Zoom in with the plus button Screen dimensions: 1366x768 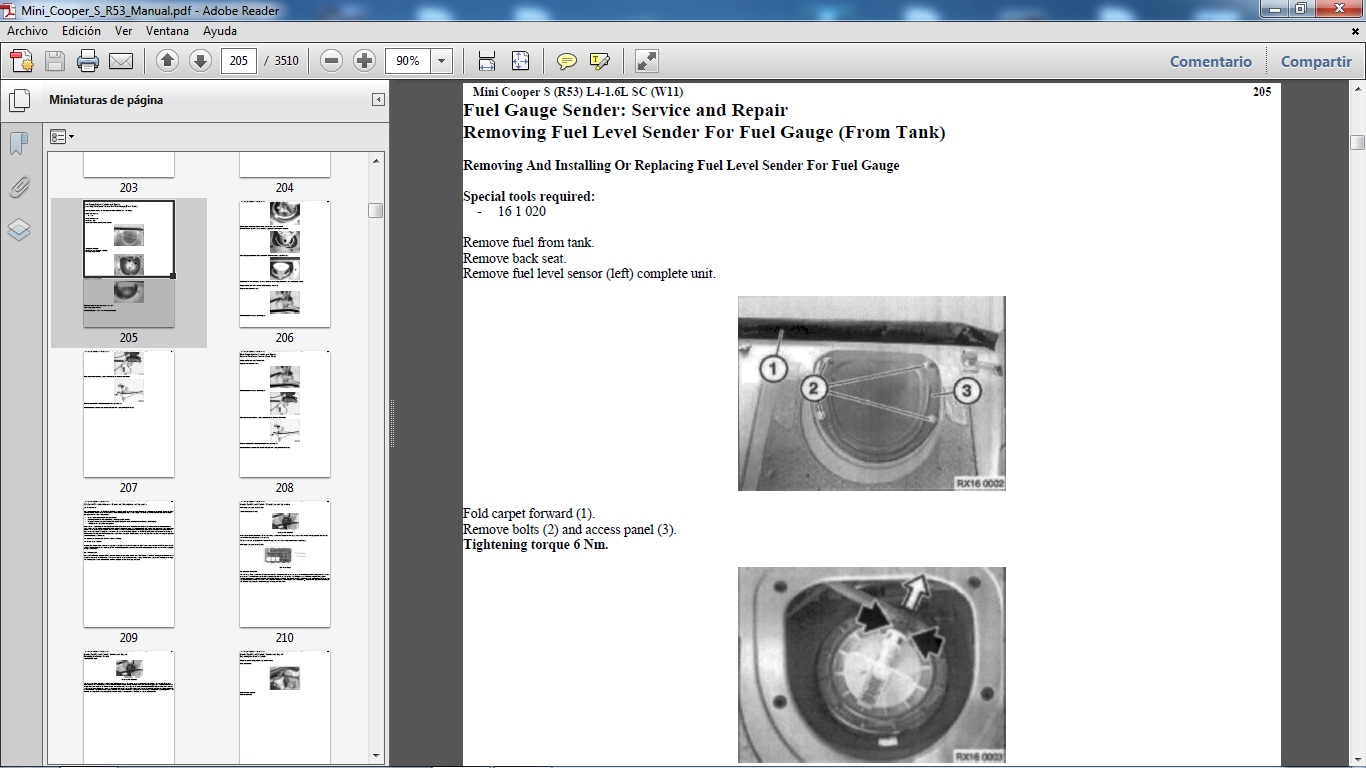coord(364,61)
